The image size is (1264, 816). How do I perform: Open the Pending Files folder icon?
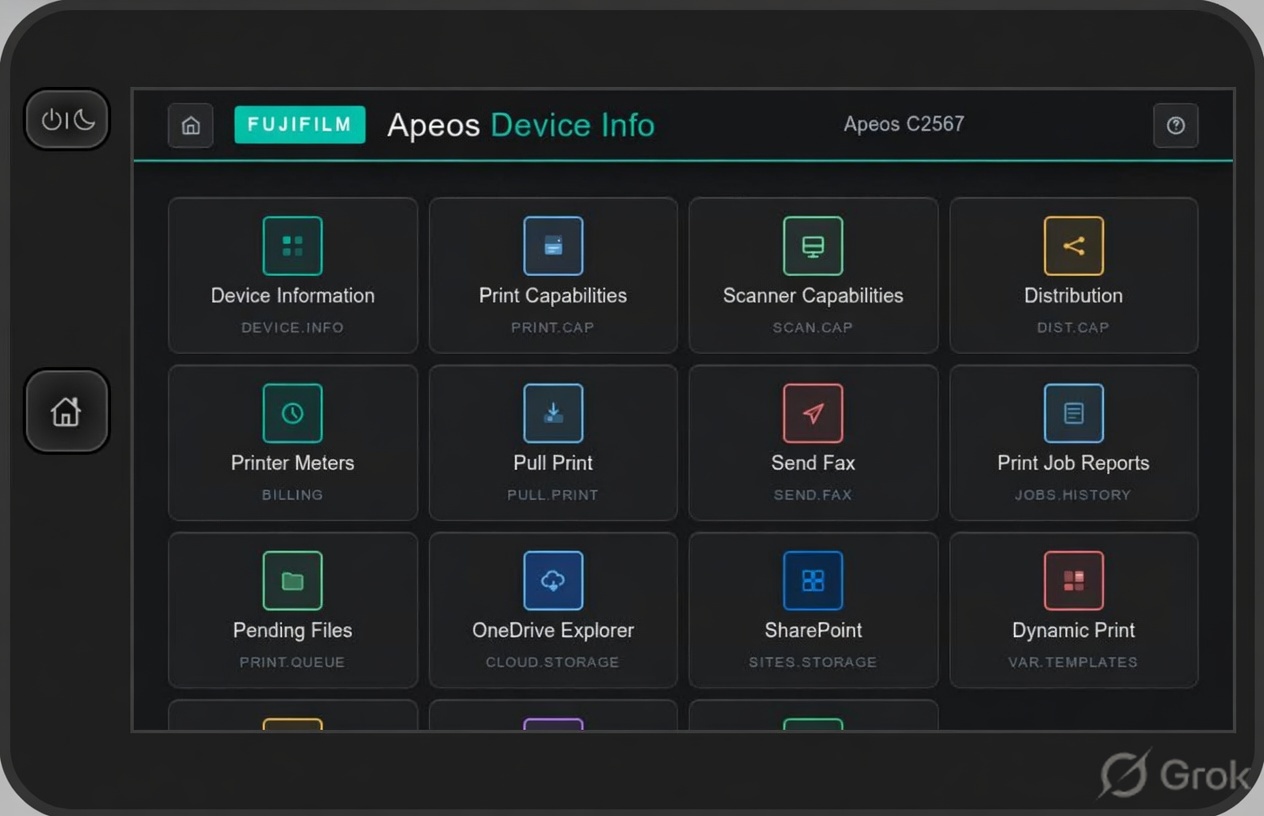(x=293, y=580)
